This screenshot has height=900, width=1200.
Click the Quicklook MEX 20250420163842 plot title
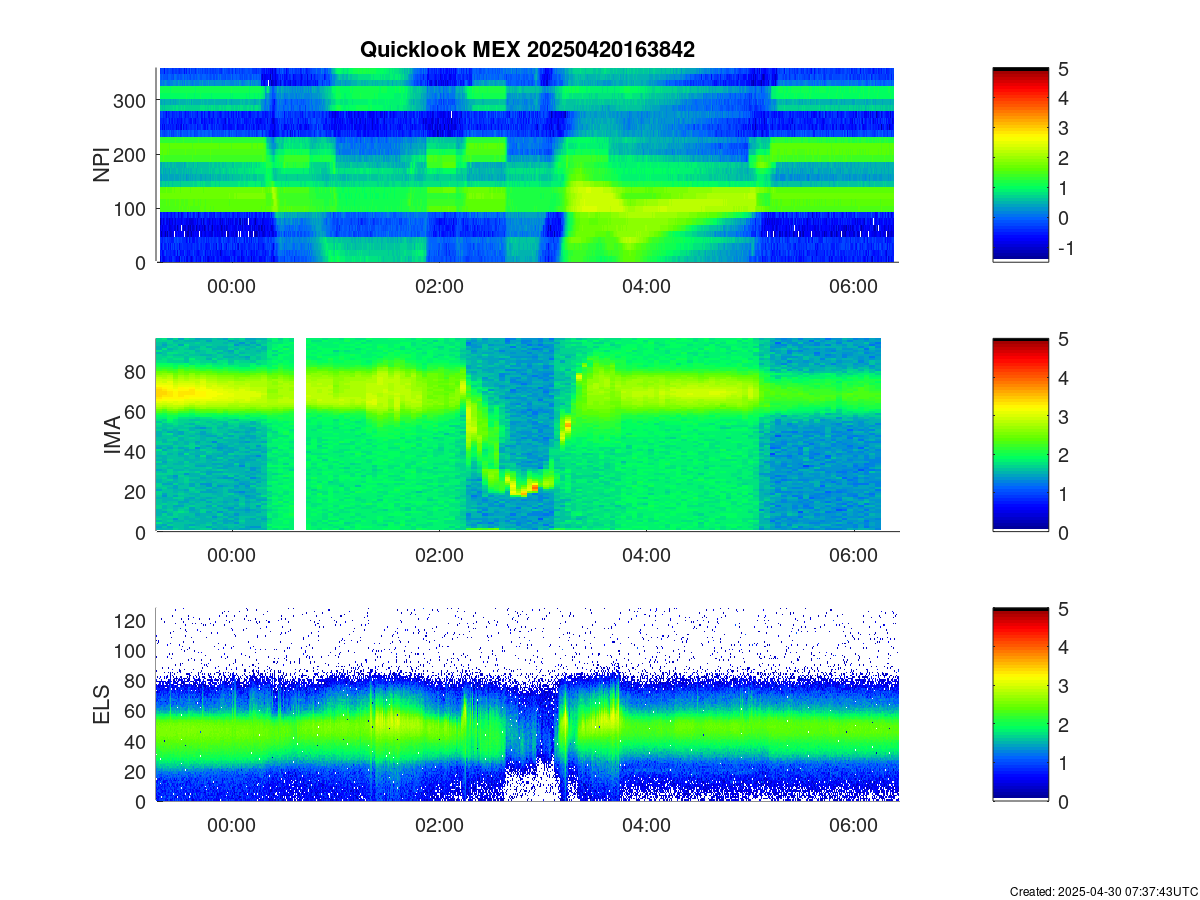click(527, 49)
